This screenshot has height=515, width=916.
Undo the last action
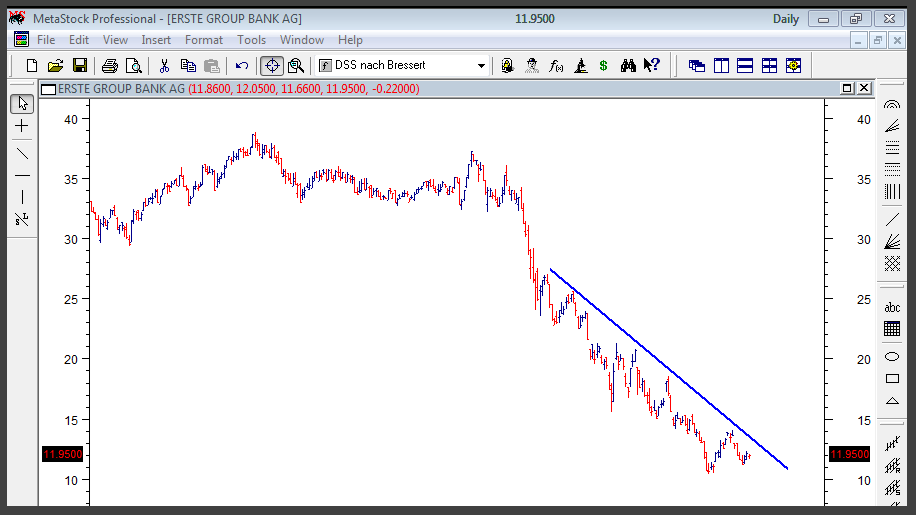point(242,65)
